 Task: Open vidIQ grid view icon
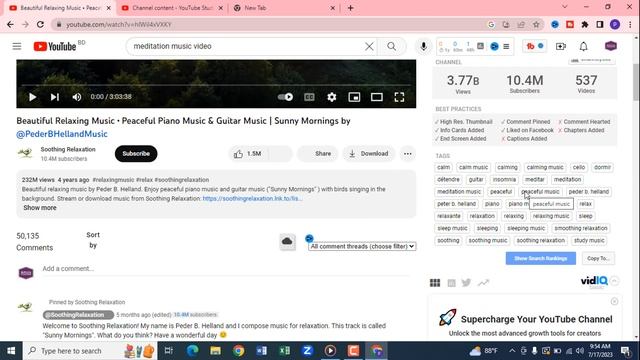pos(435,282)
